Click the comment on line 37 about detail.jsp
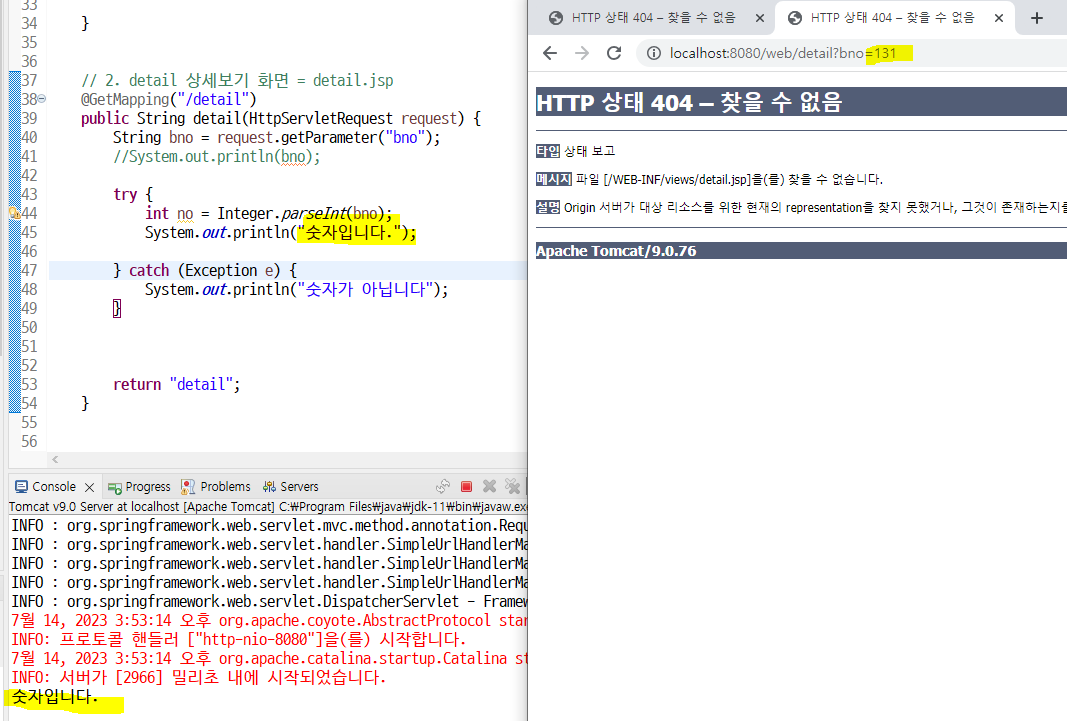This screenshot has width=1067, height=721. click(x=237, y=80)
